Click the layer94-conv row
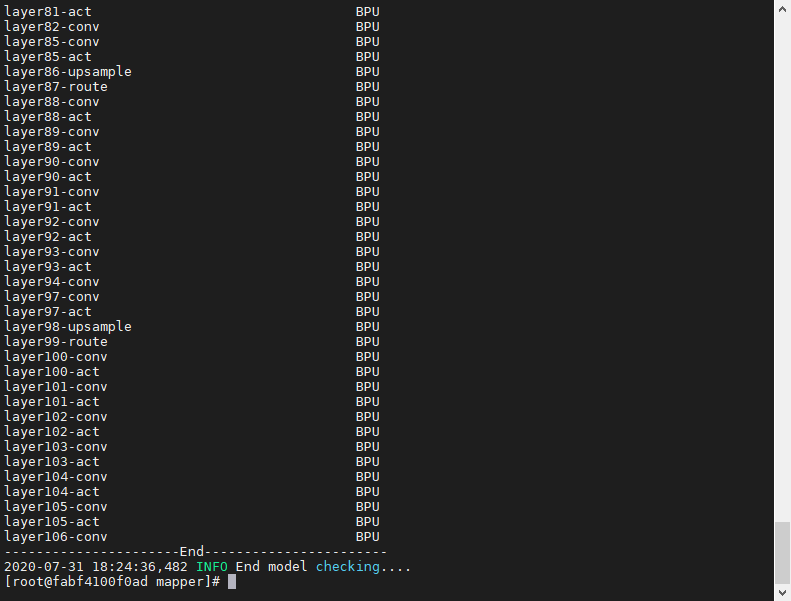Viewport: 791px width, 601px height. coord(52,282)
